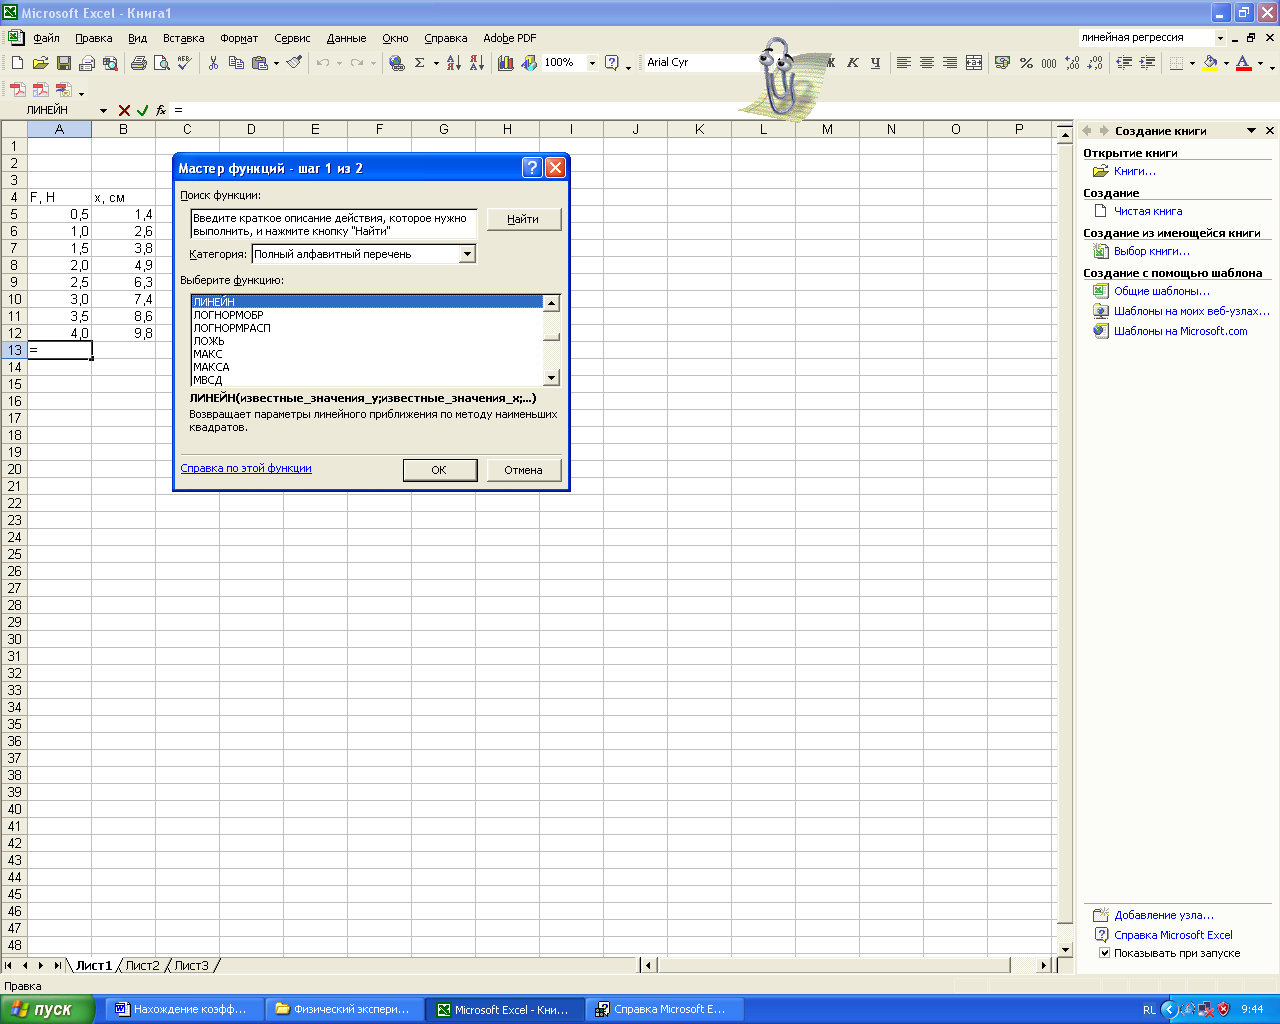Viewport: 1280px width, 1024px height.
Task: Open the Категория dropdown list
Action: pyautogui.click(x=467, y=254)
